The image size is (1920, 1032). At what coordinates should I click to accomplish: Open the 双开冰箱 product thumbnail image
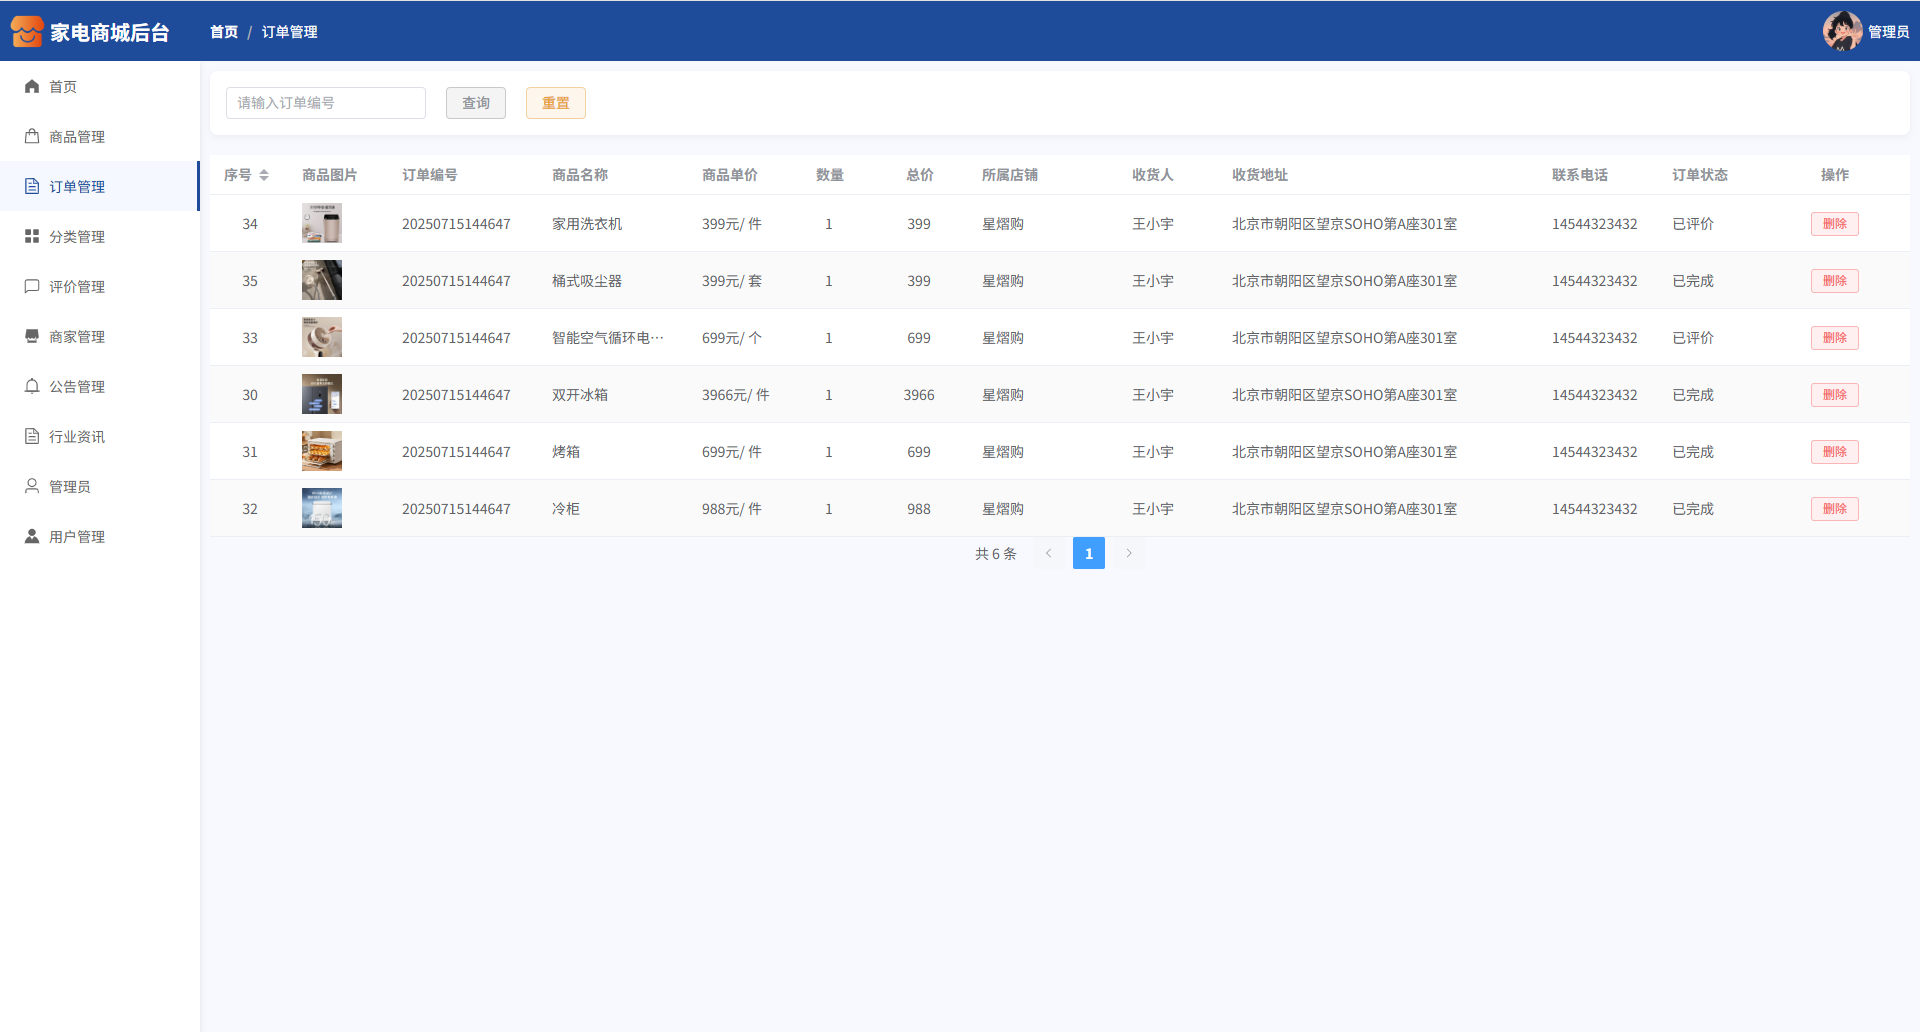point(322,395)
